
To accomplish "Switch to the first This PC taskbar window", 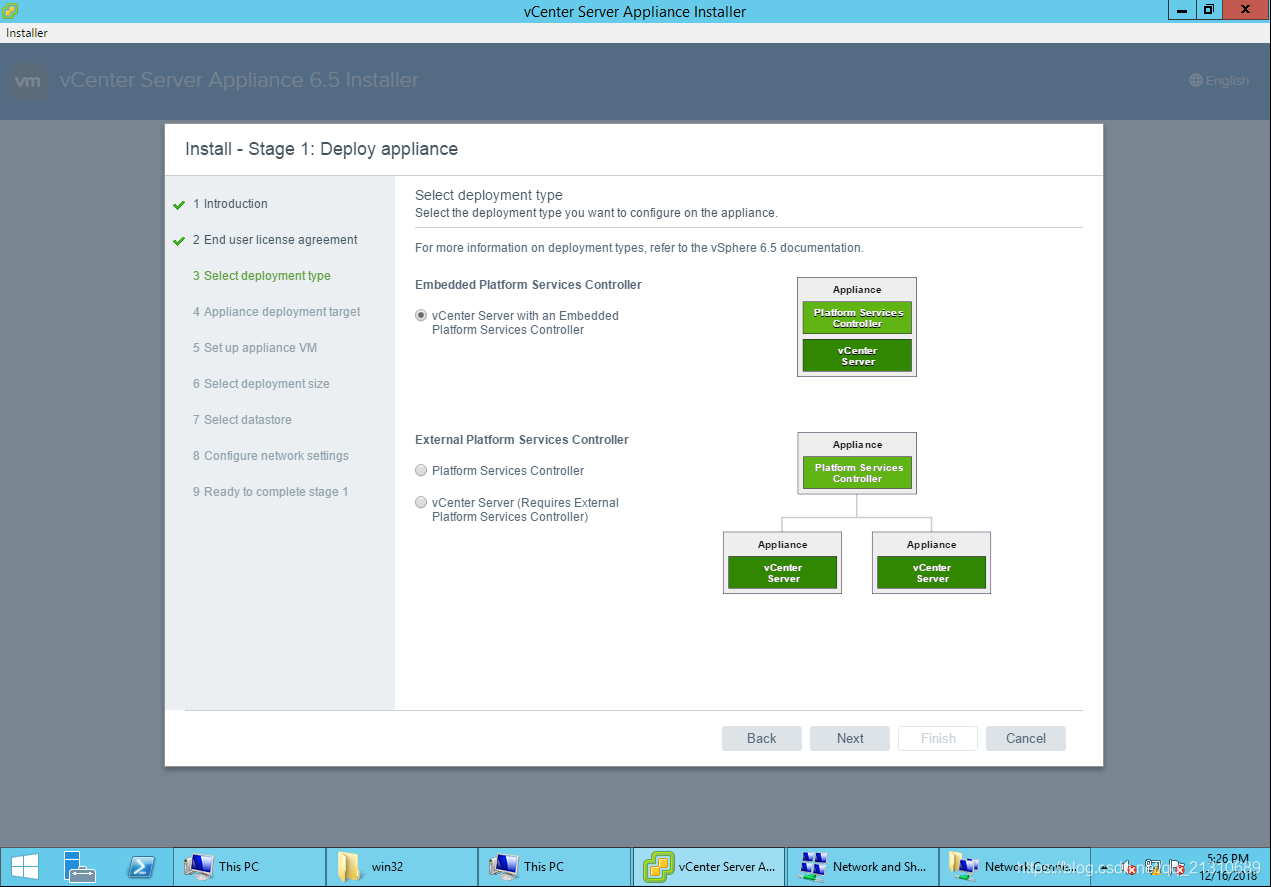I will (250, 867).
